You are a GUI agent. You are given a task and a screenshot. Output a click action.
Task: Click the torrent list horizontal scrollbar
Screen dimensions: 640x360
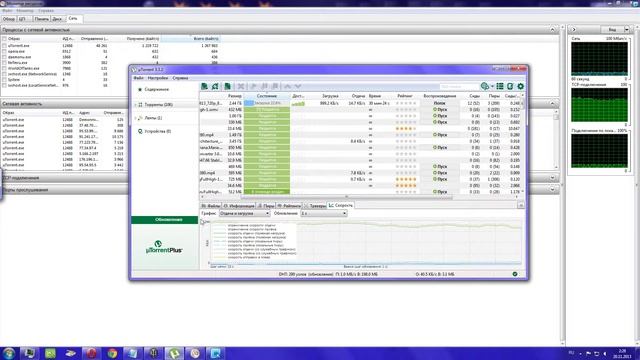[346, 197]
